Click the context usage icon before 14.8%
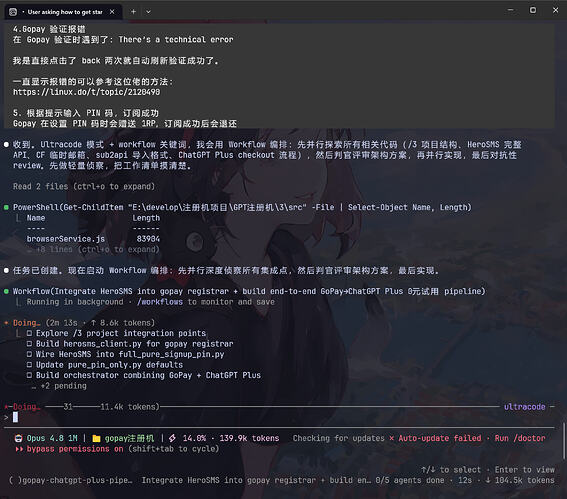 172,438
